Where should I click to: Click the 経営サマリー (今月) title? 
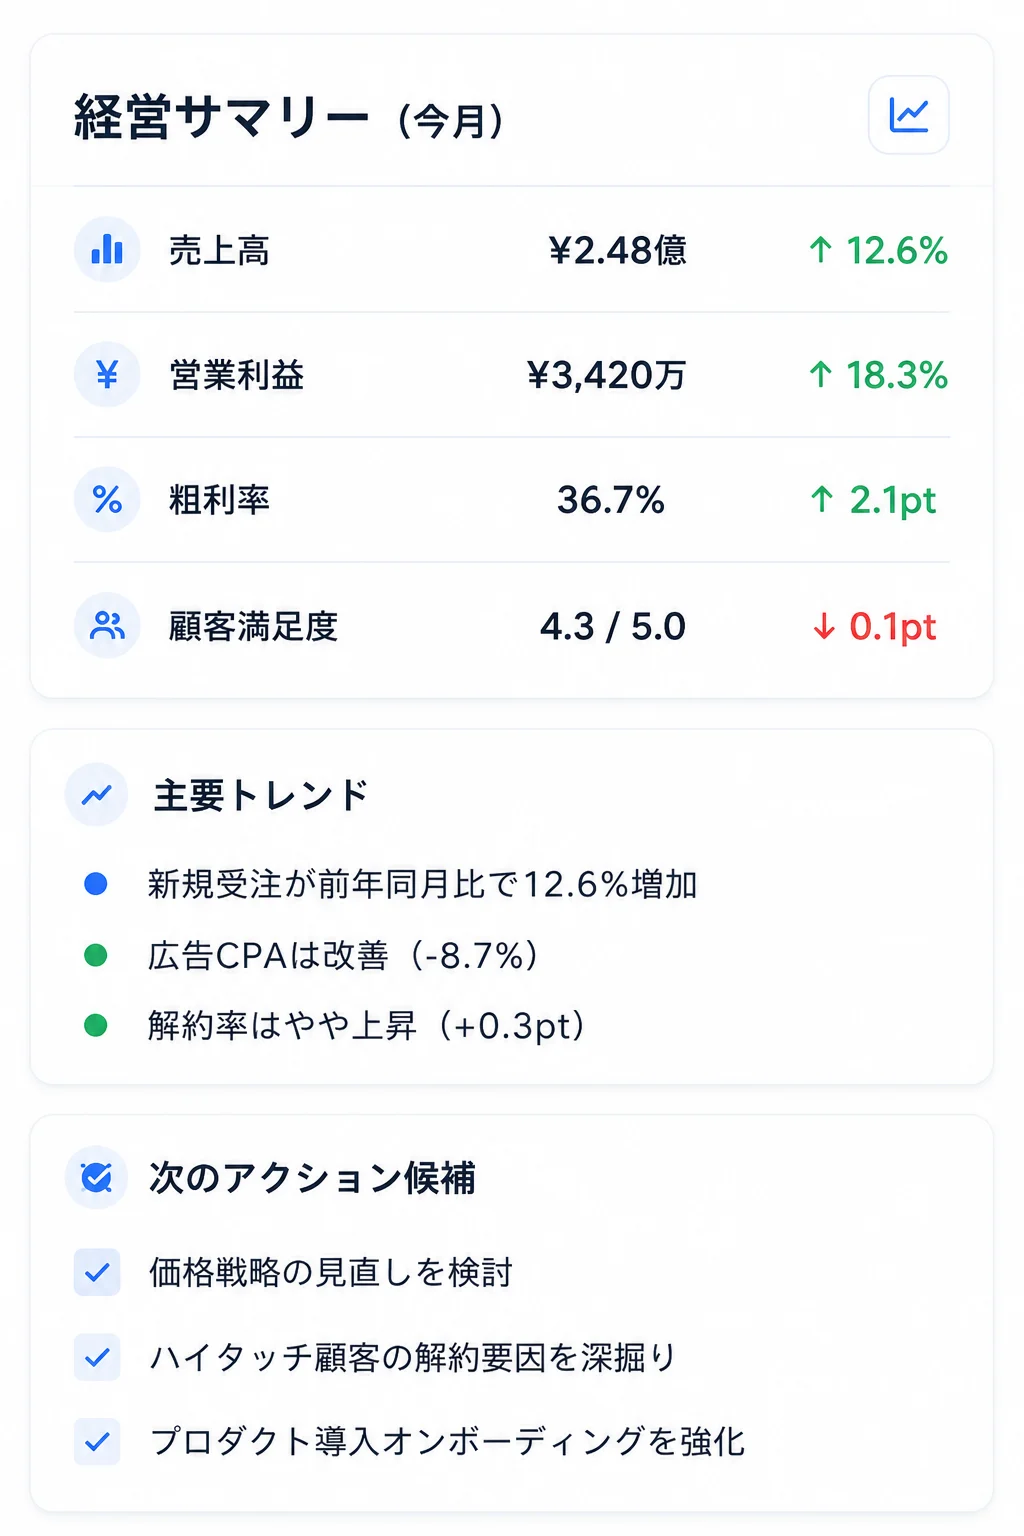click(x=289, y=118)
